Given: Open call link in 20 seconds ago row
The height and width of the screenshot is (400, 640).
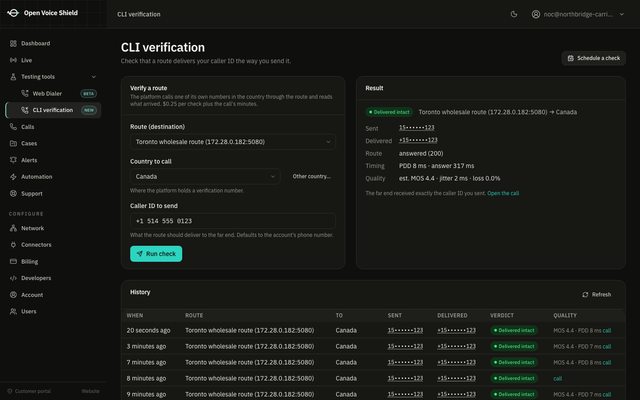Looking at the screenshot, I should 607,331.
